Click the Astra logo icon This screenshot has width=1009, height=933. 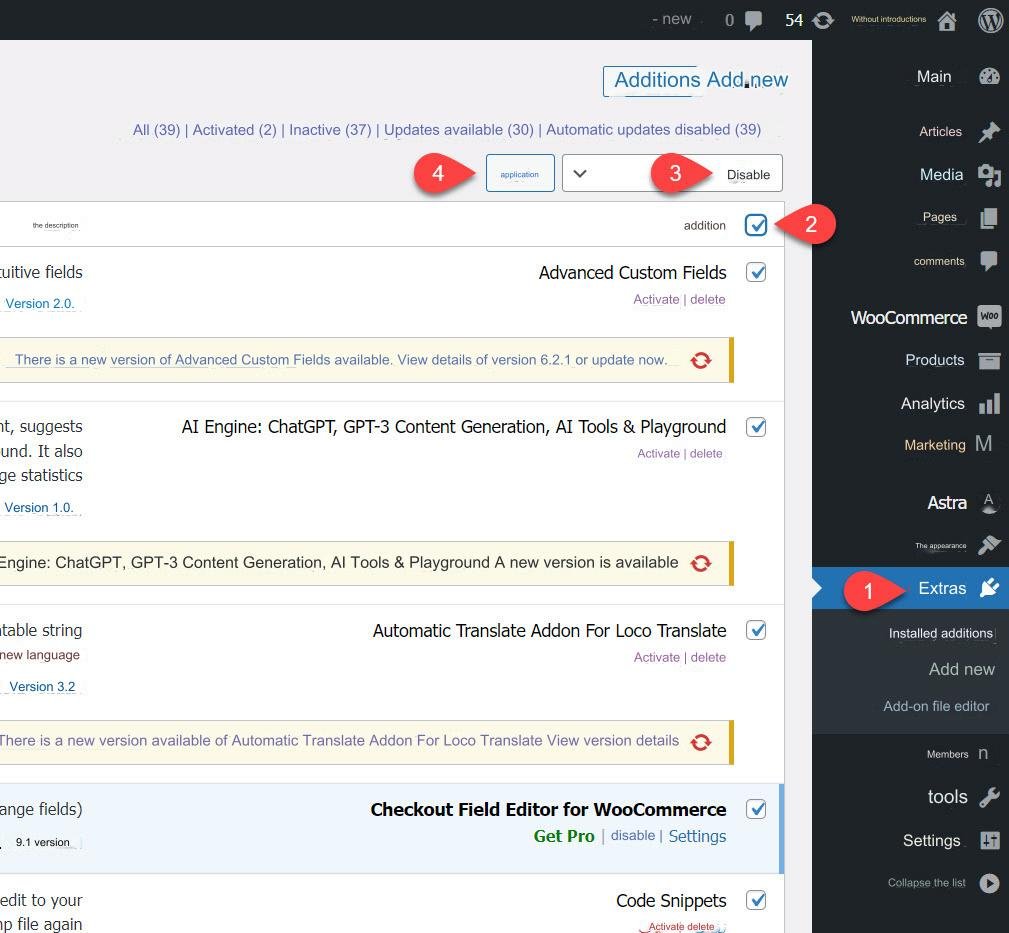click(x=989, y=502)
